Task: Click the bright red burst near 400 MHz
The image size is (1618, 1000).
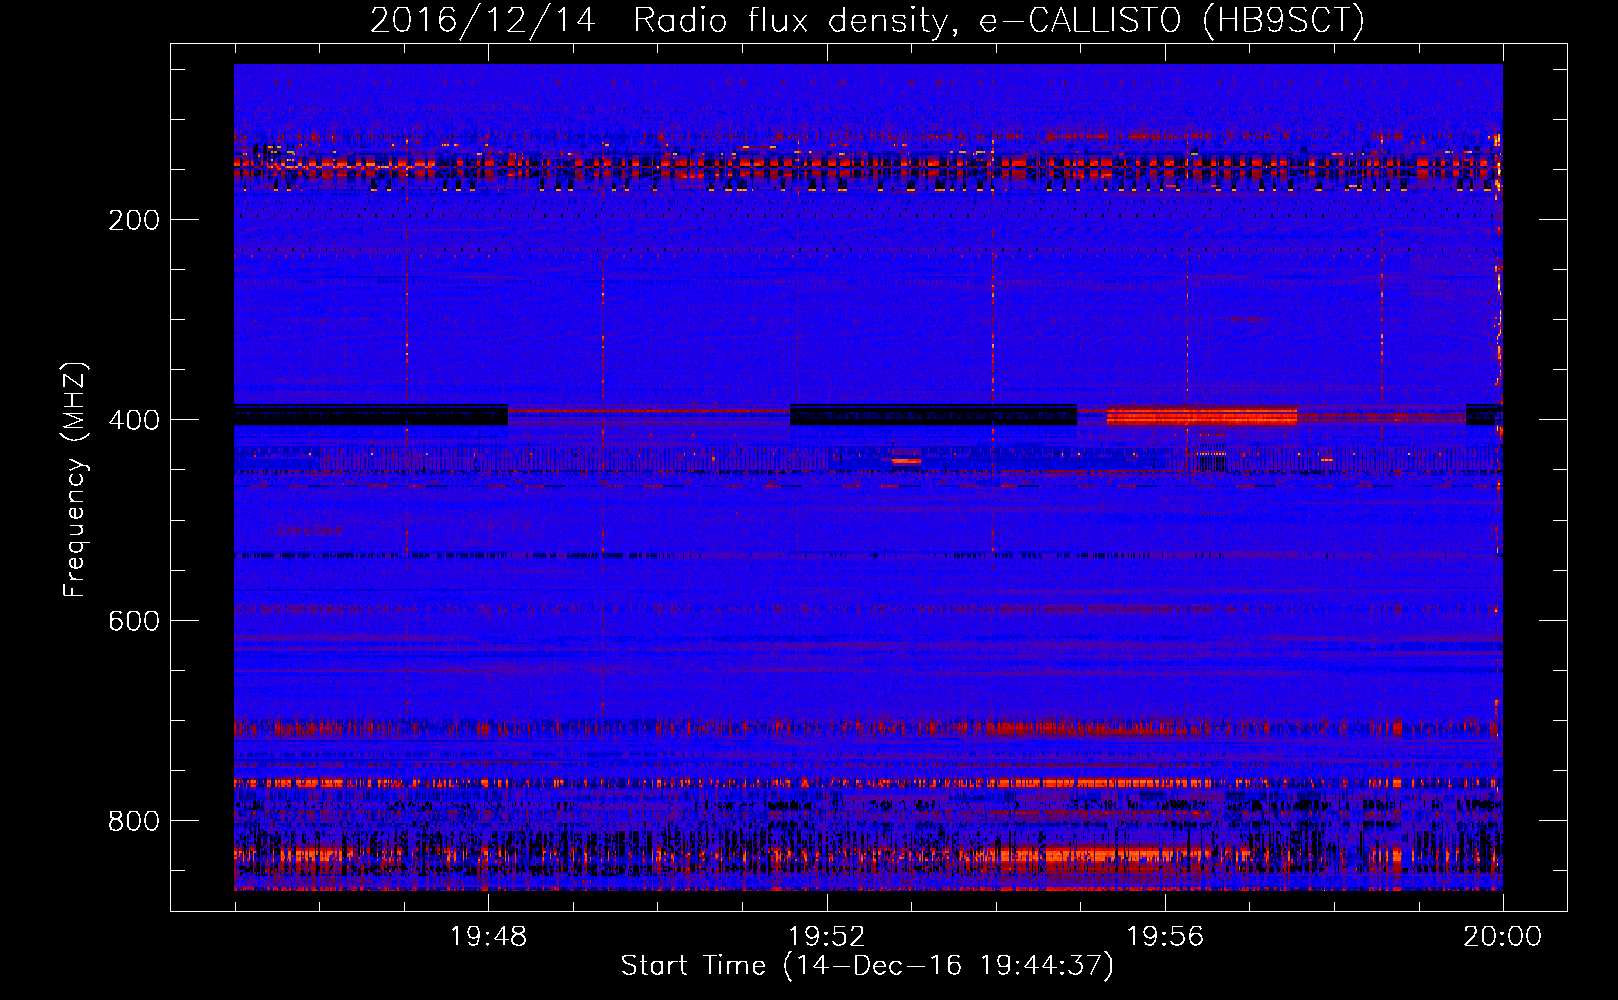Action: coord(1202,416)
